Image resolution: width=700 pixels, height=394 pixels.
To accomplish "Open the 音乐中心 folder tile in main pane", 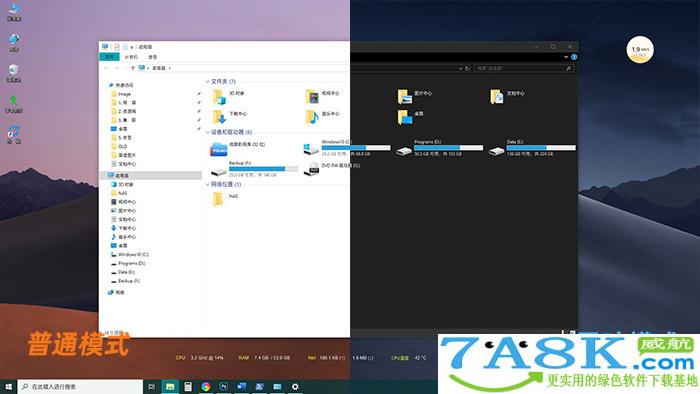I will [322, 116].
